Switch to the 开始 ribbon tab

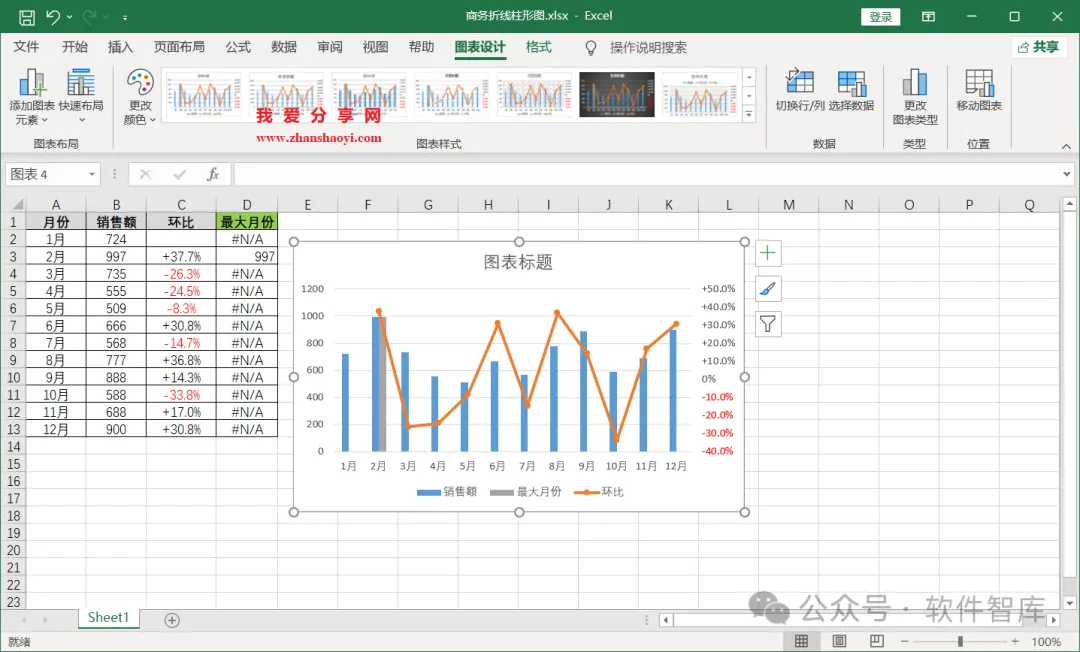[74, 47]
